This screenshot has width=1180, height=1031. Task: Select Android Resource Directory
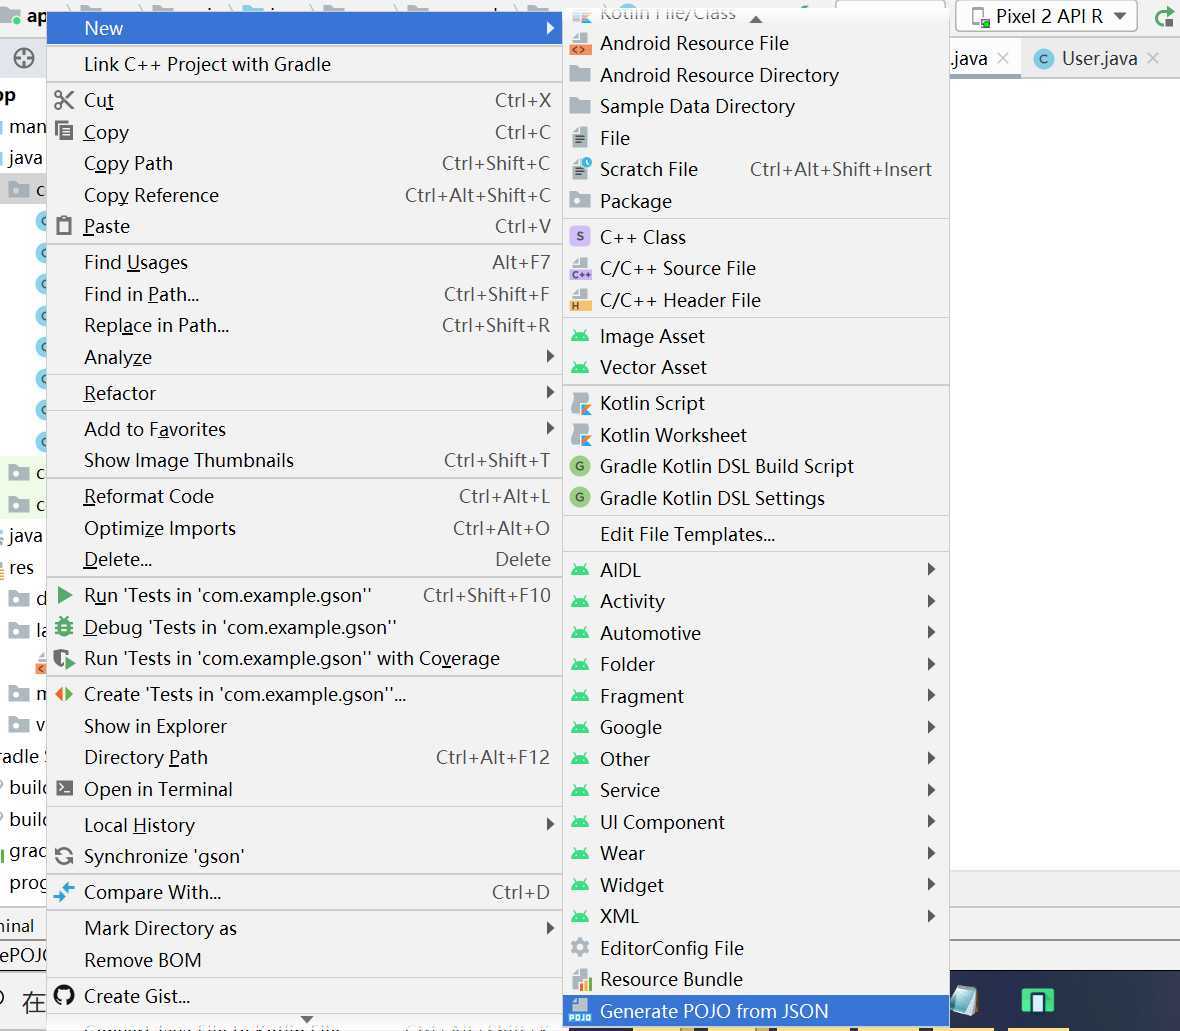coord(756,75)
